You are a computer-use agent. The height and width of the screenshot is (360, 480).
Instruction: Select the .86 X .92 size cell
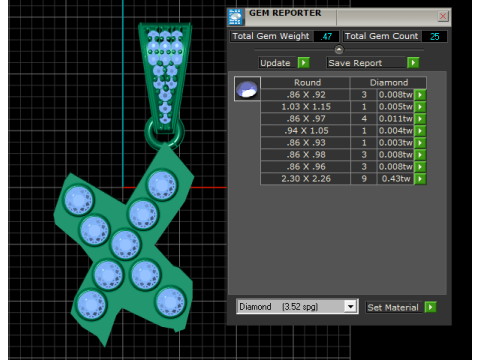point(306,95)
